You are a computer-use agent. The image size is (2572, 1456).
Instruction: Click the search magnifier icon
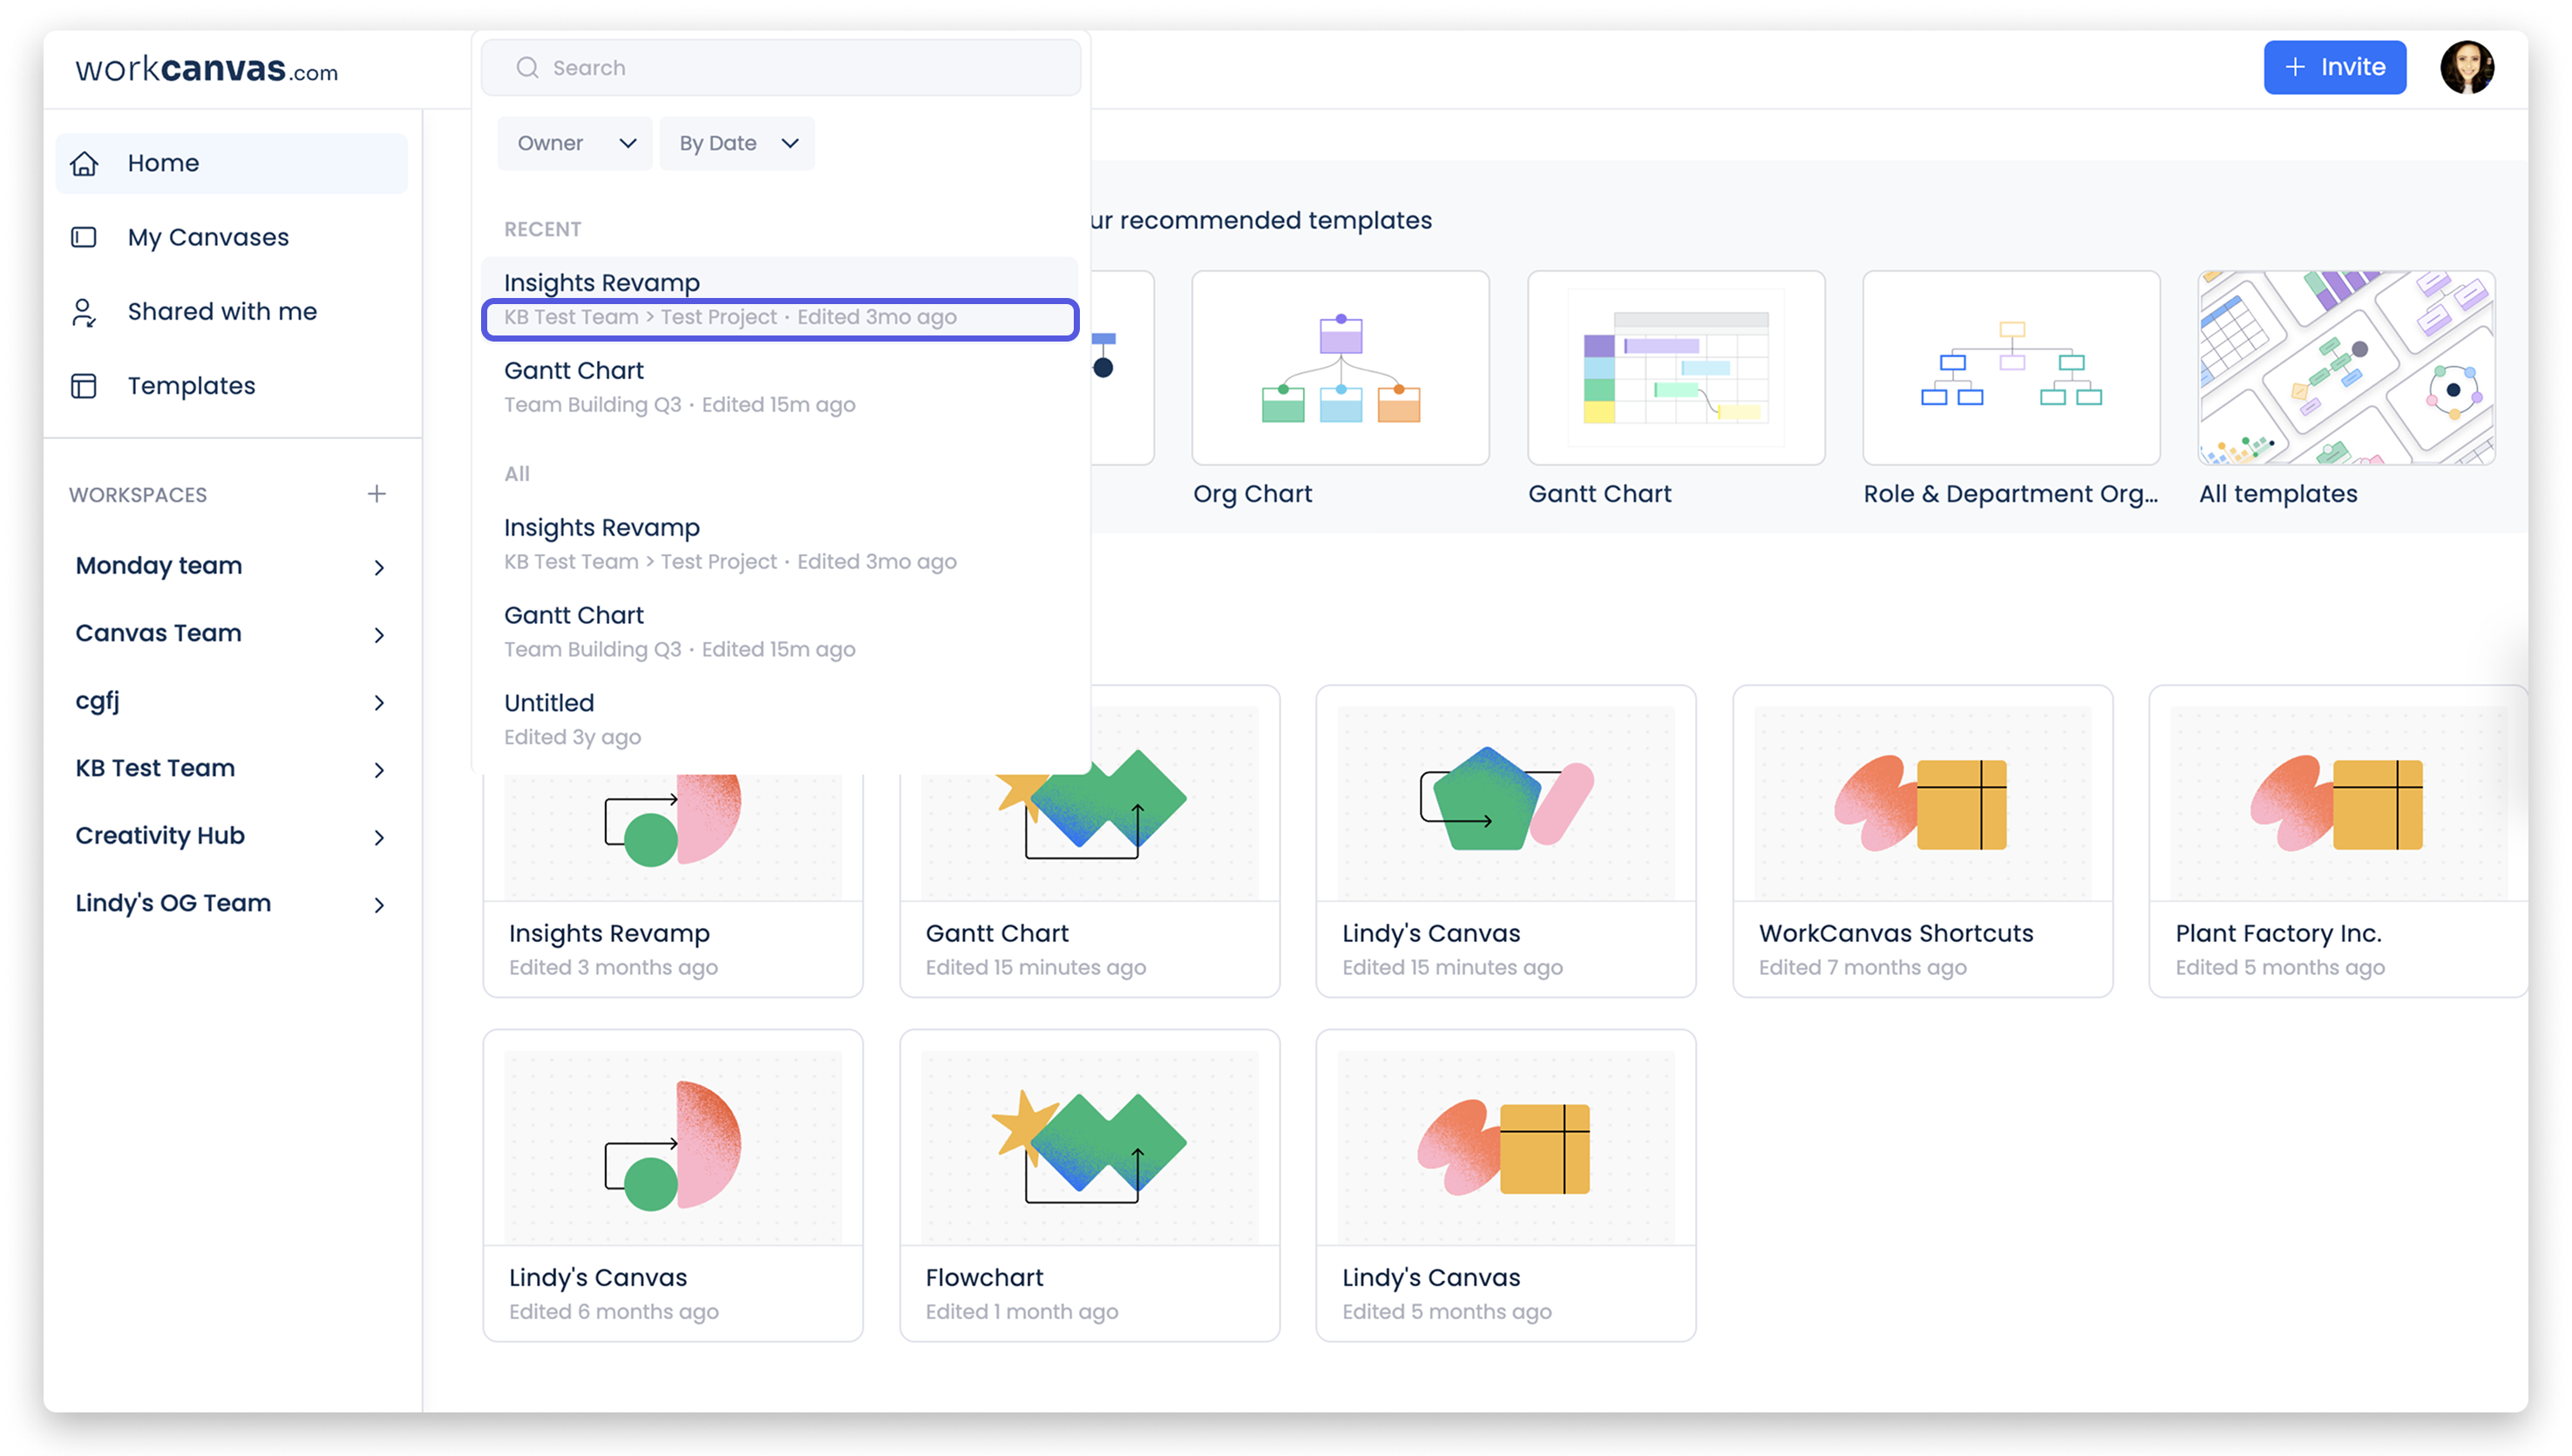pos(527,67)
